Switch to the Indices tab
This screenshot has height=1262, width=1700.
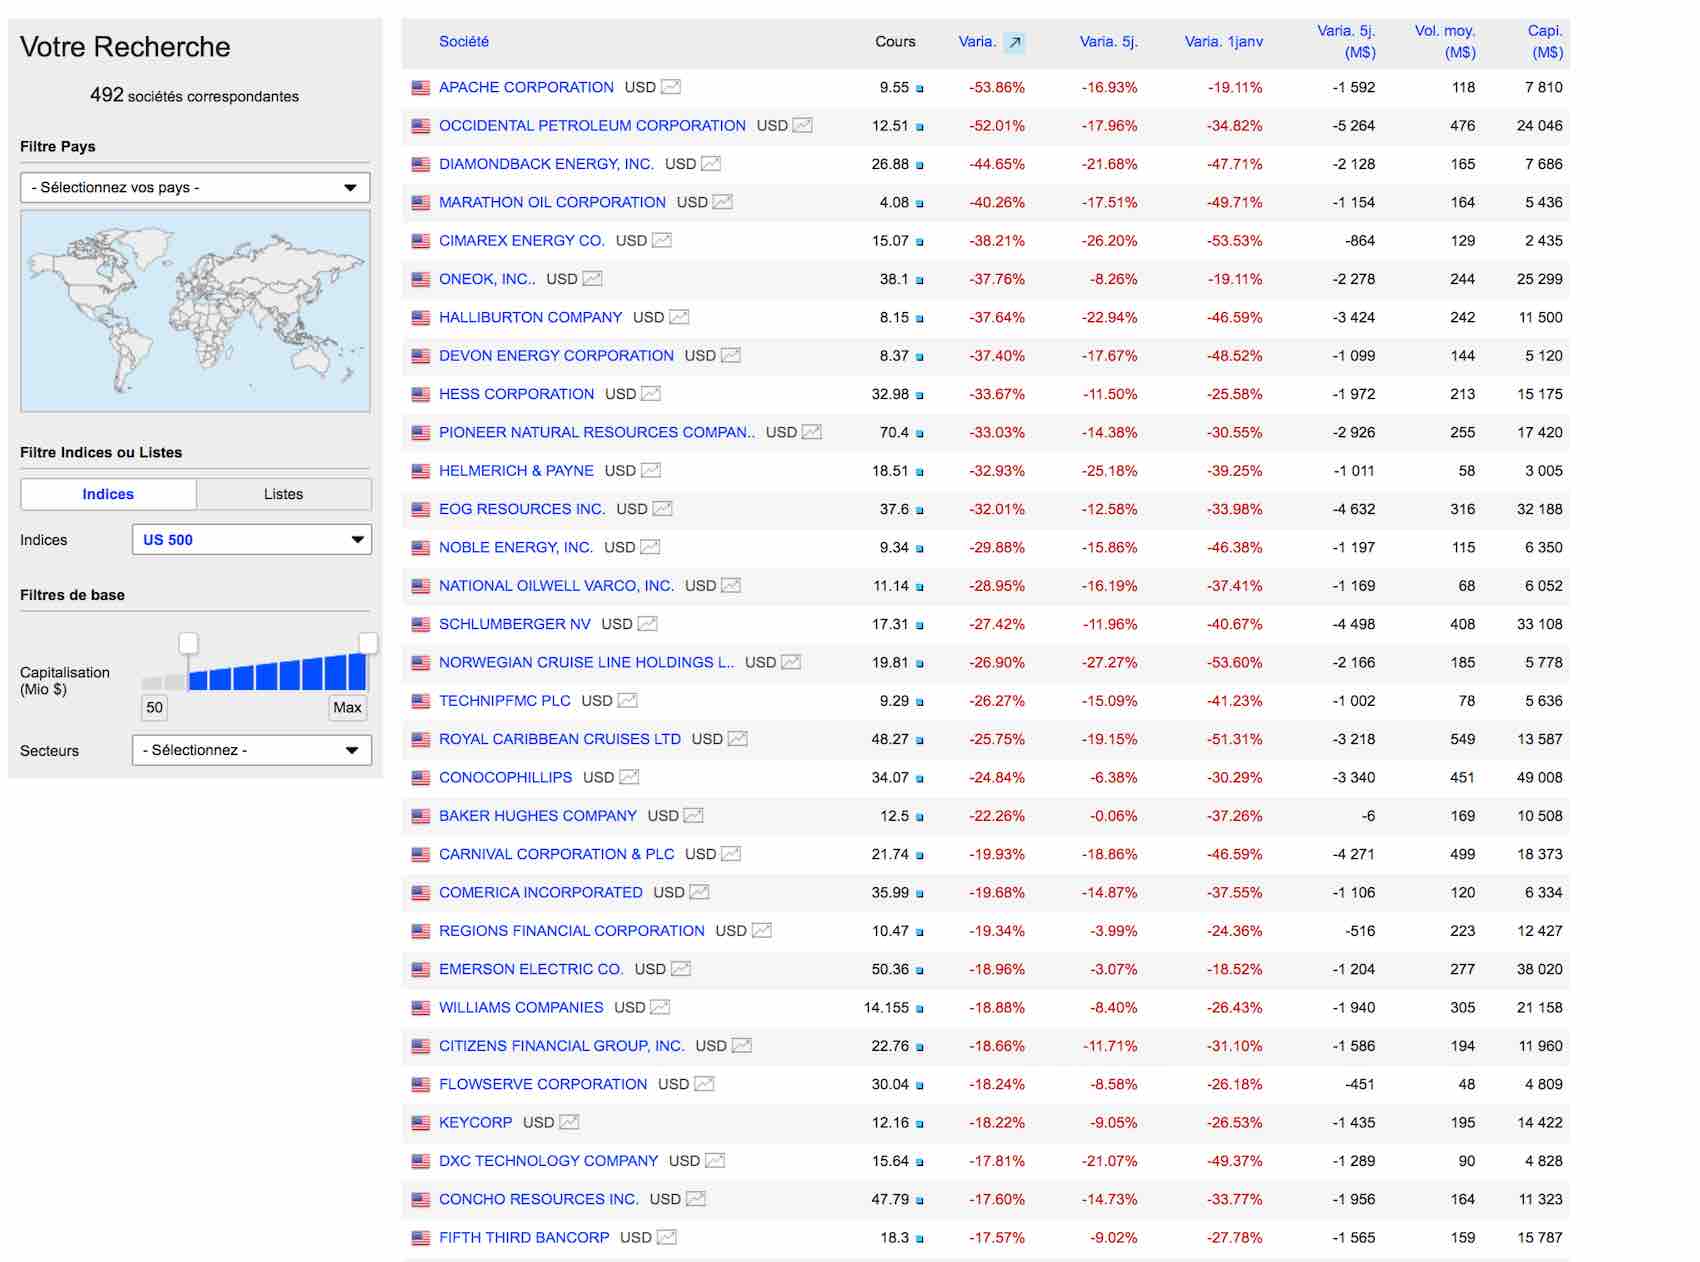click(x=108, y=494)
